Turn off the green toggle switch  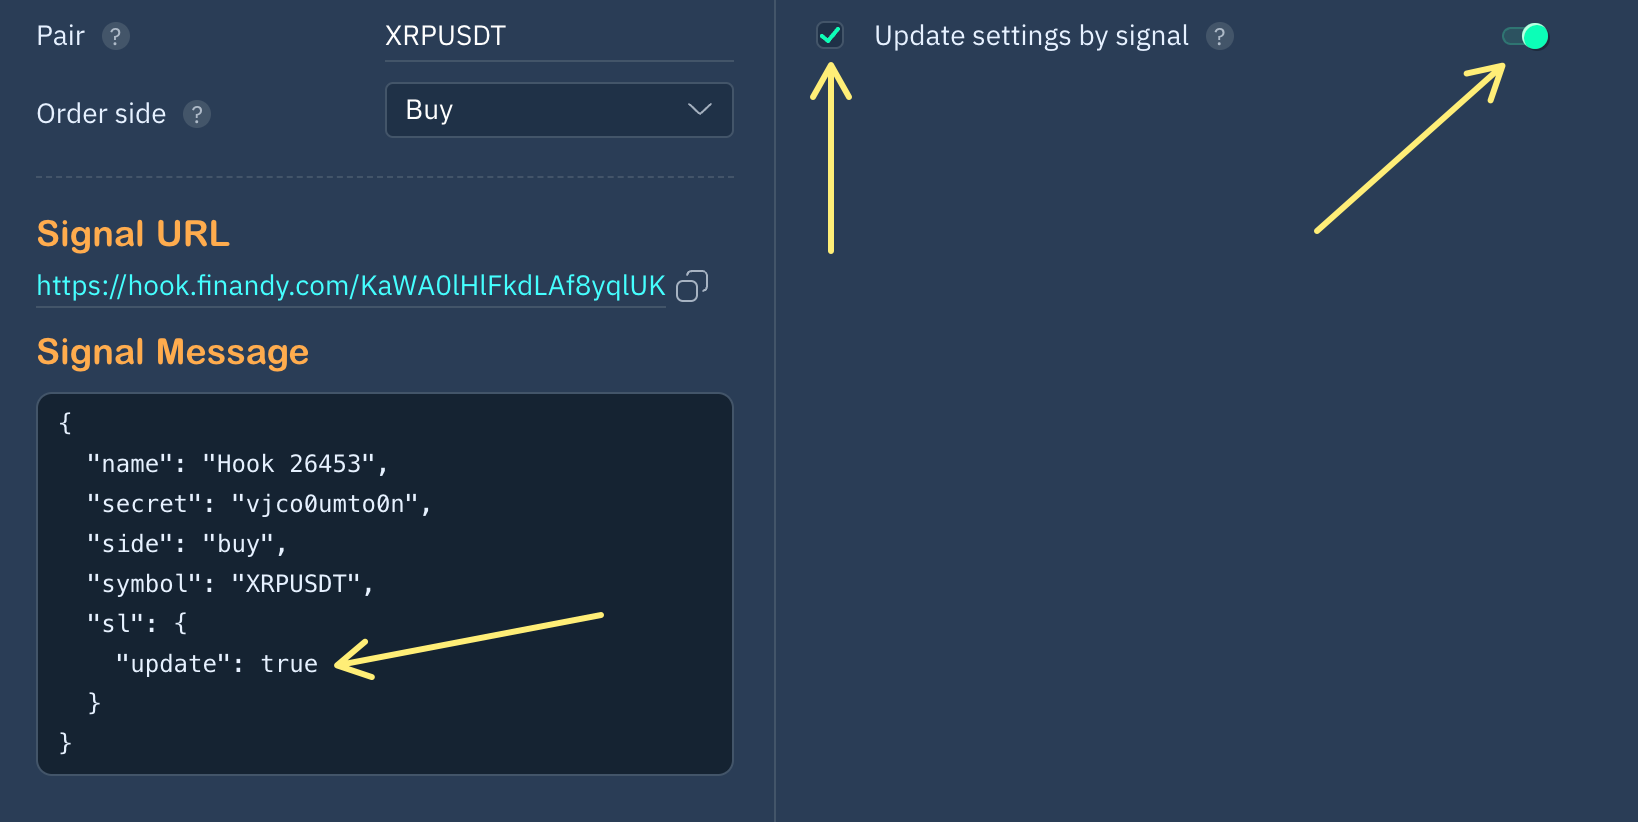(1525, 37)
